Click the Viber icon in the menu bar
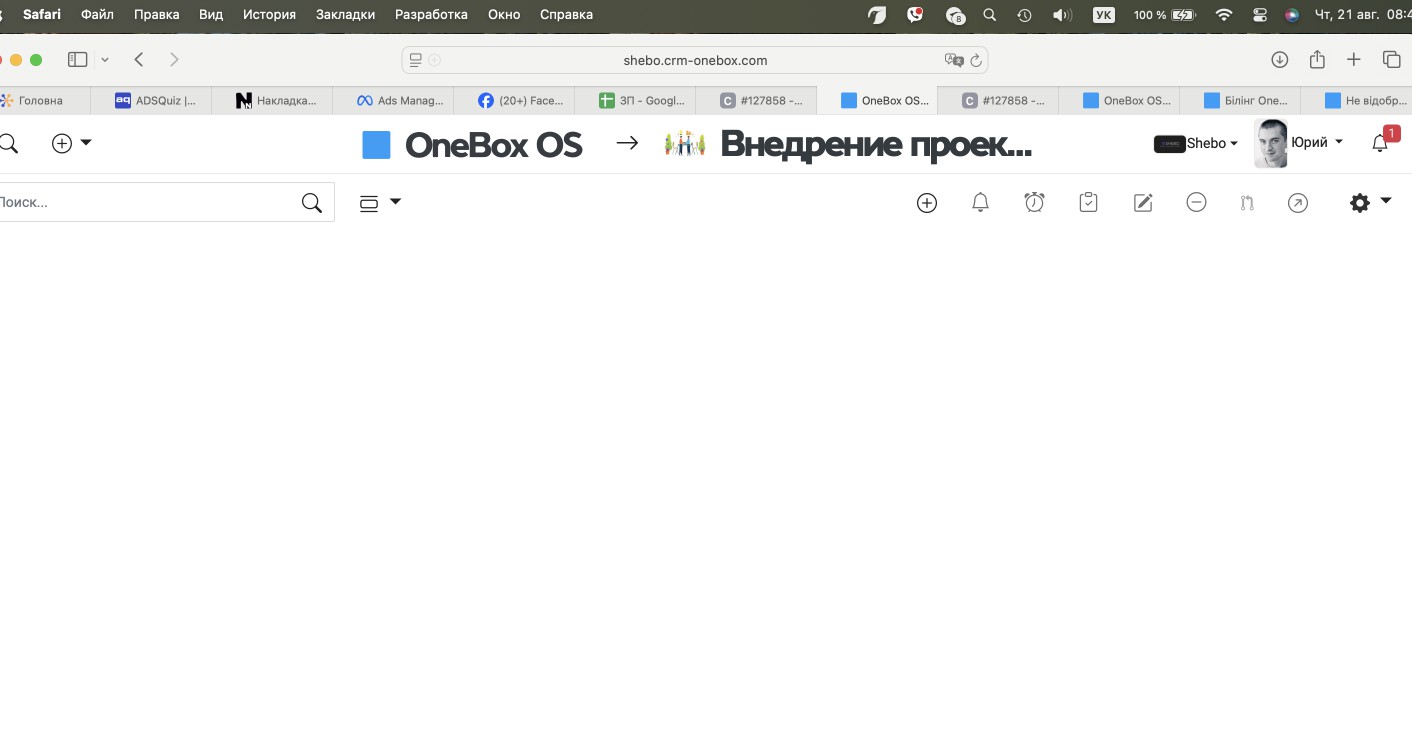1412x748 pixels. pos(915,14)
